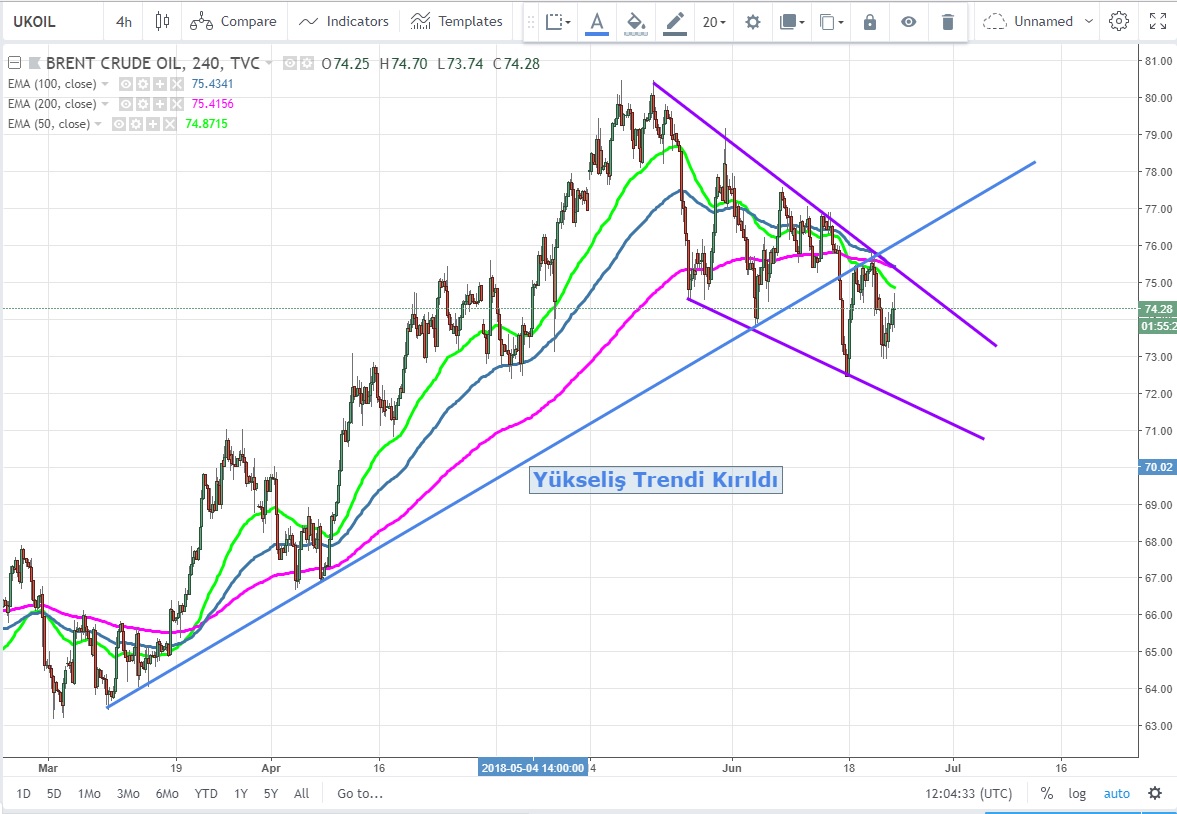Screen dimensions: 1177x814
Task: Click the Go to... button
Action: tap(360, 793)
